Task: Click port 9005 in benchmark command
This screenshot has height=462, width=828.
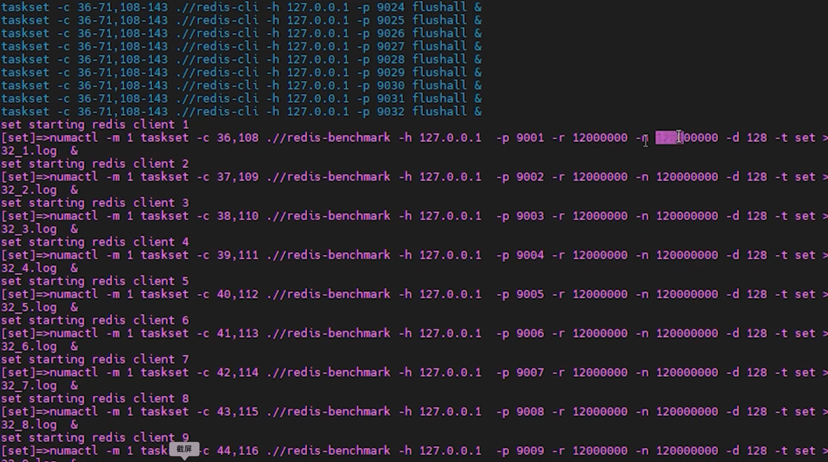Action: coord(530,294)
